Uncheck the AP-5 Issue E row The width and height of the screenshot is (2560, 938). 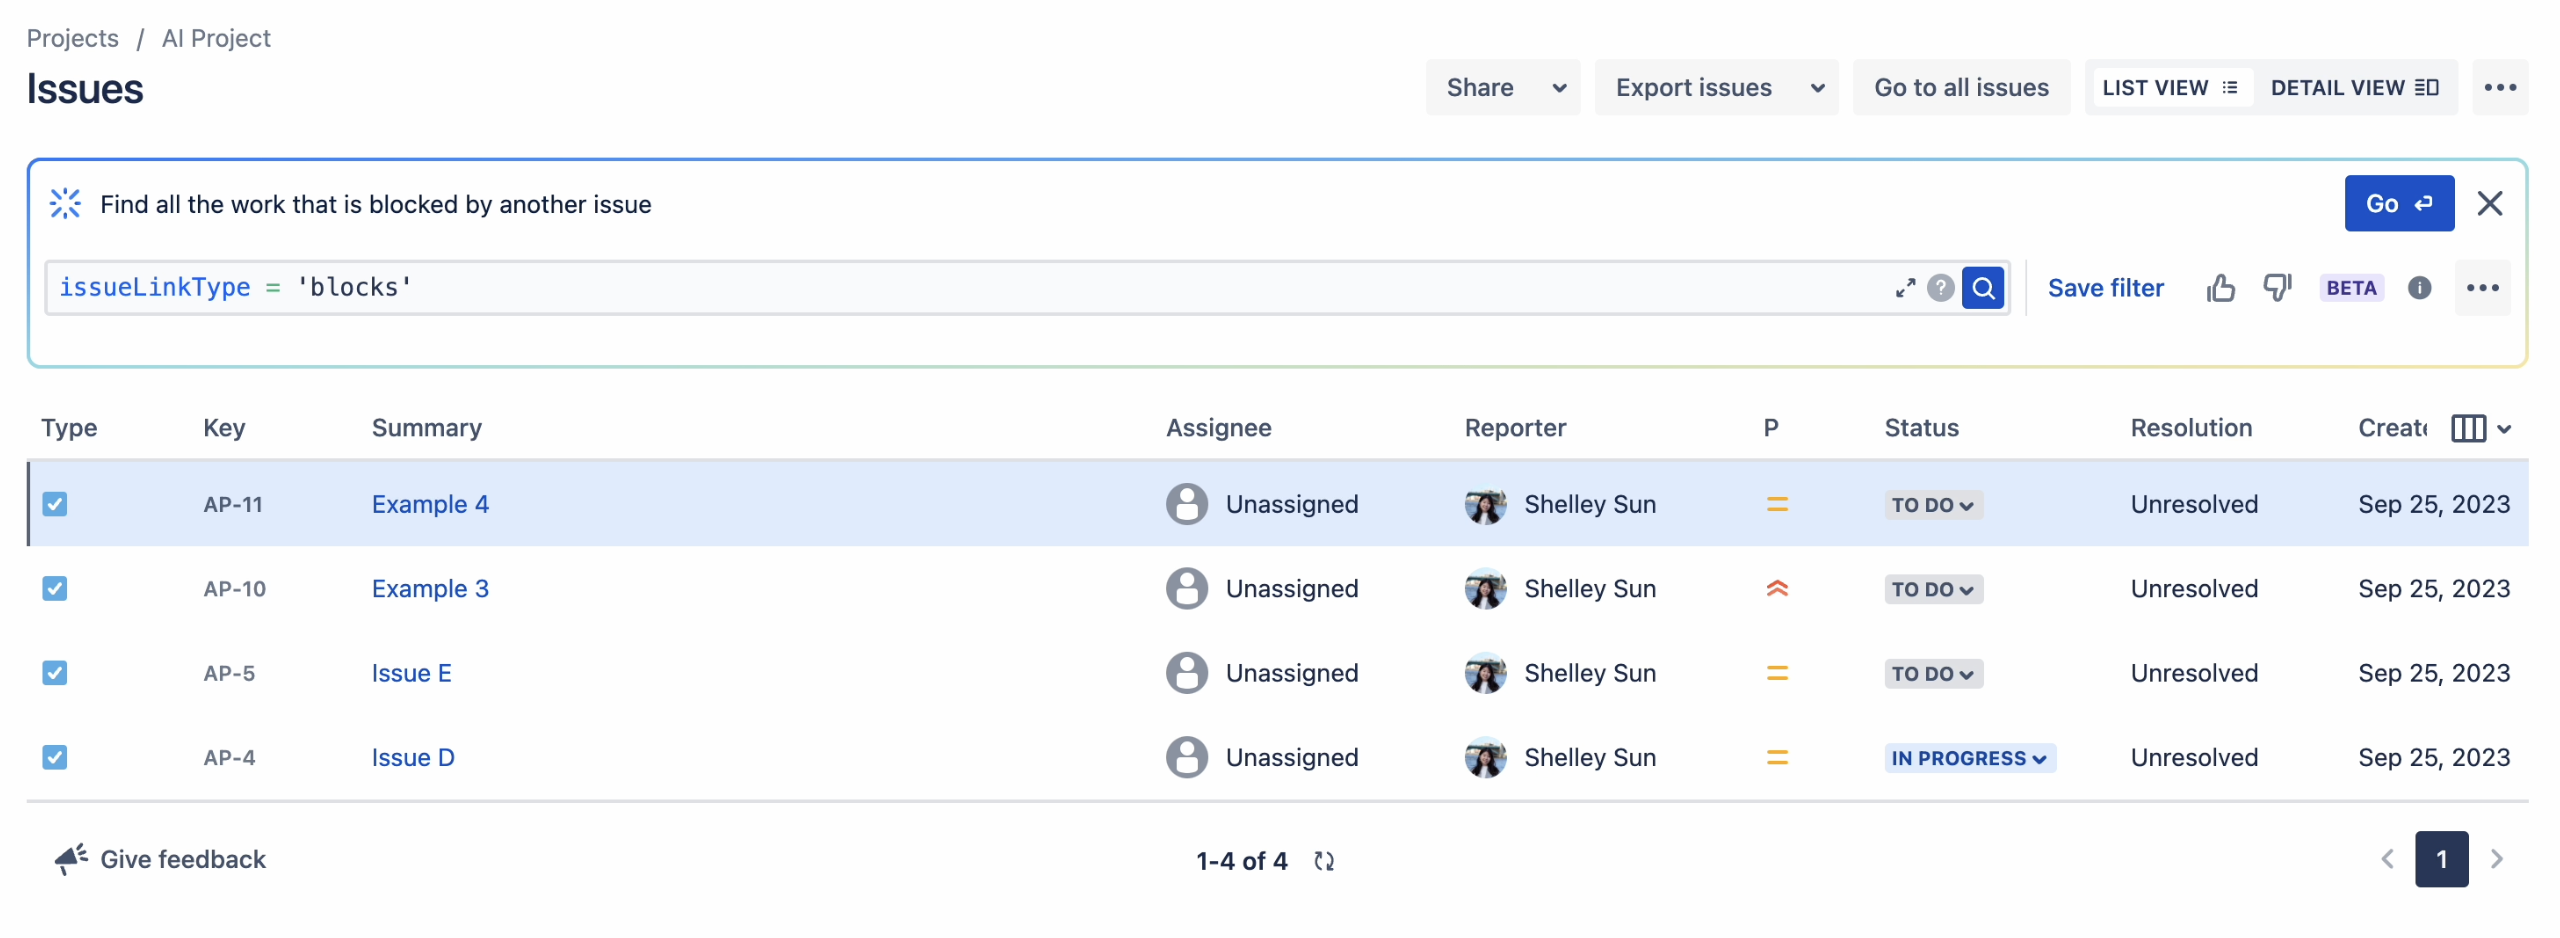55,673
